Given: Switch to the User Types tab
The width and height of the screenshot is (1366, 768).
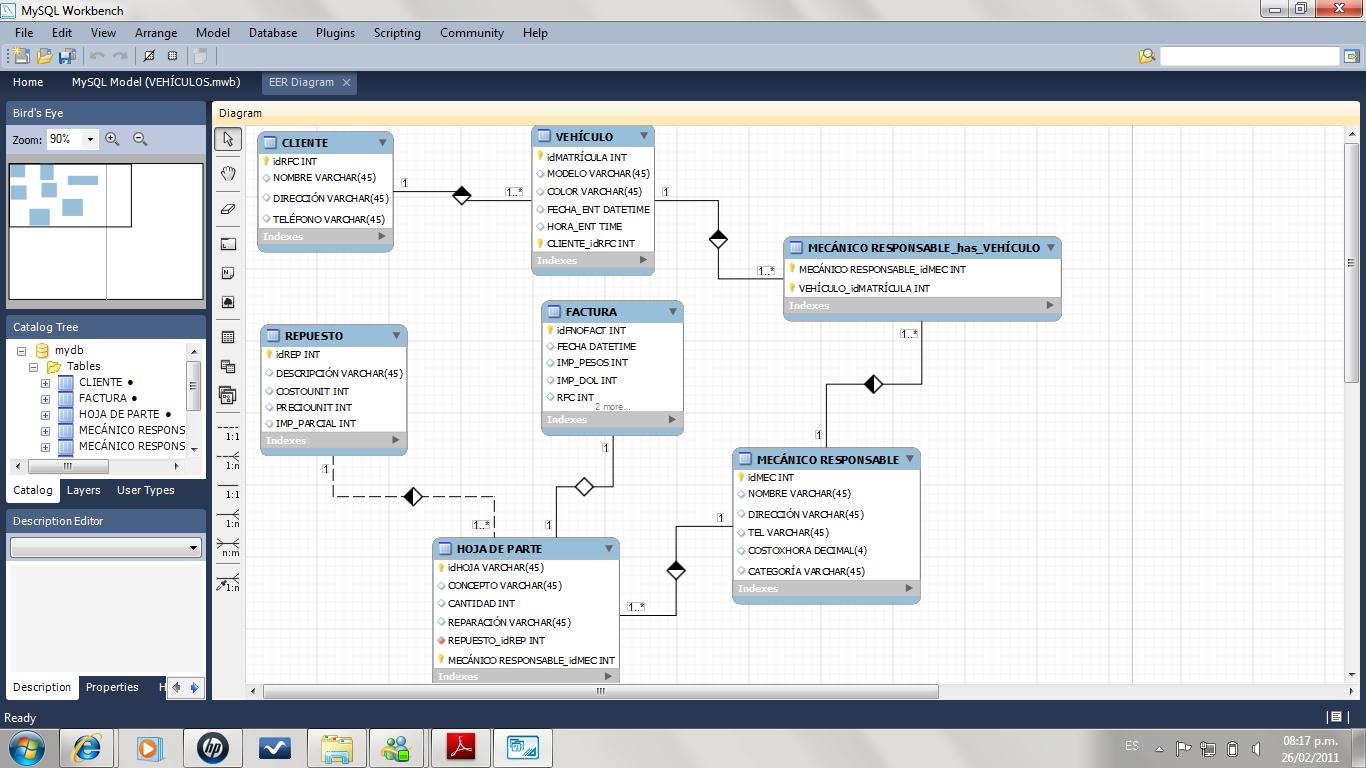Looking at the screenshot, I should [145, 490].
